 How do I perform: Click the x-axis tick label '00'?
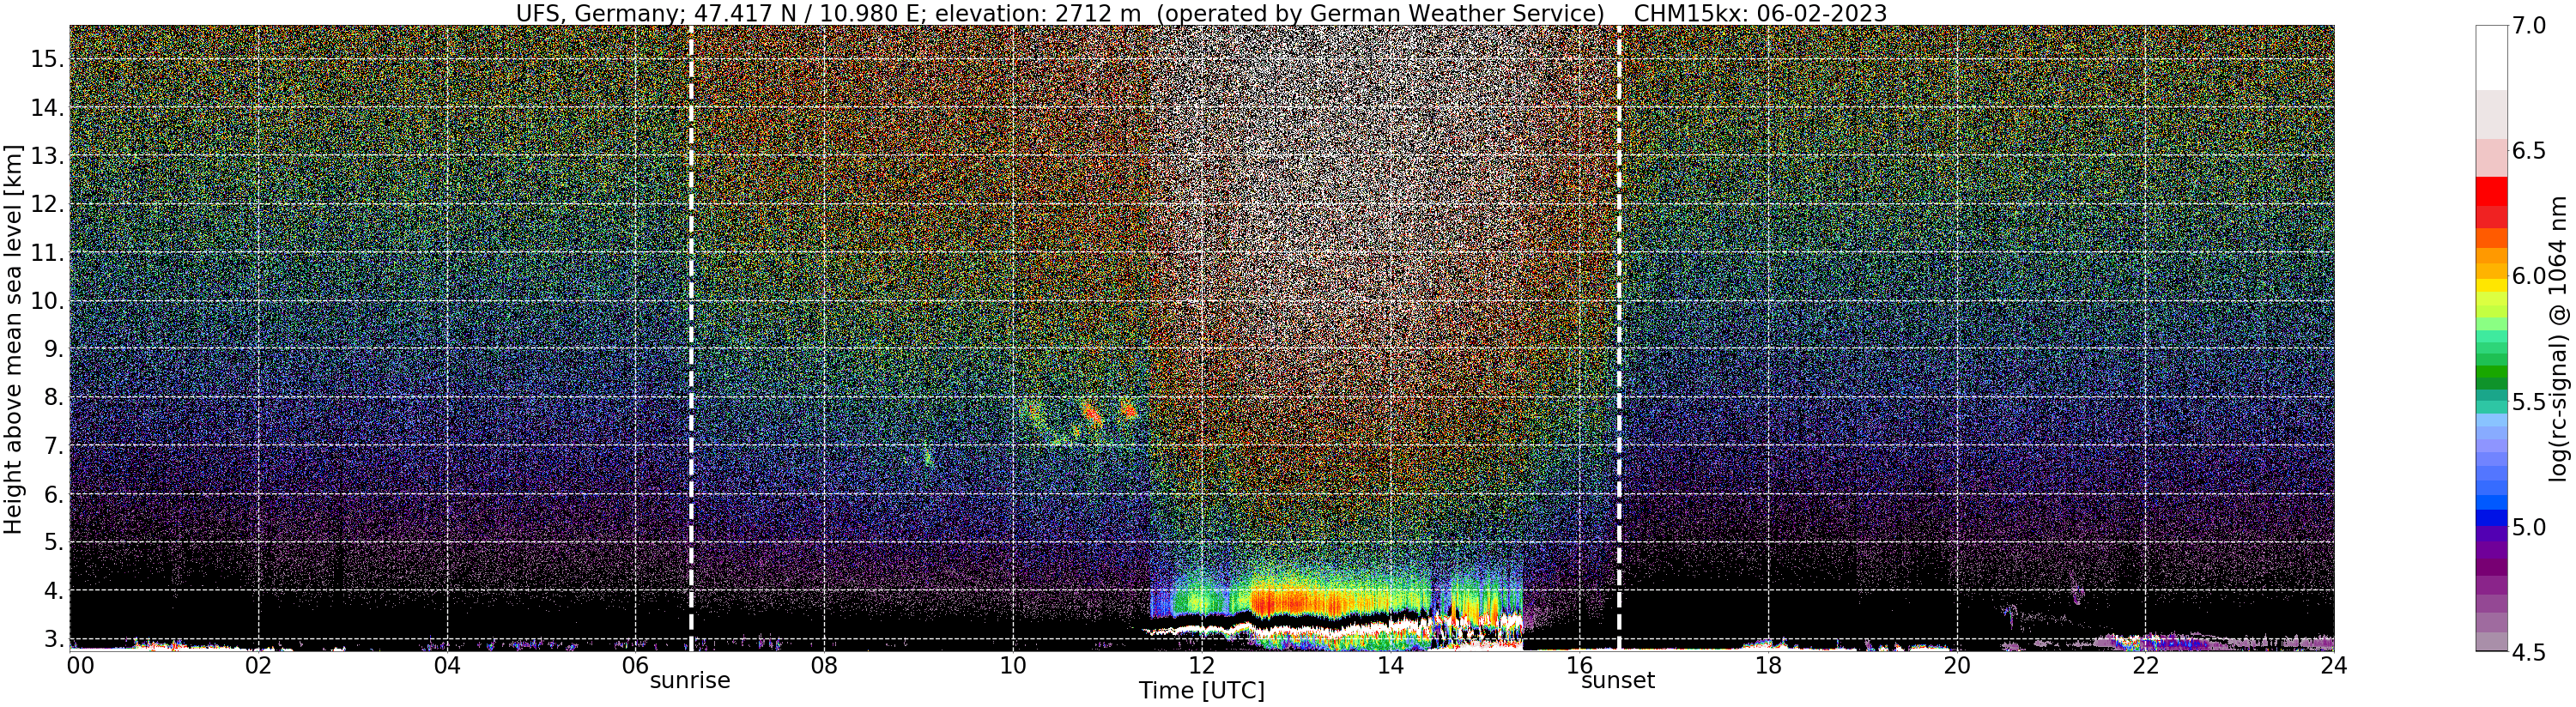80,665
